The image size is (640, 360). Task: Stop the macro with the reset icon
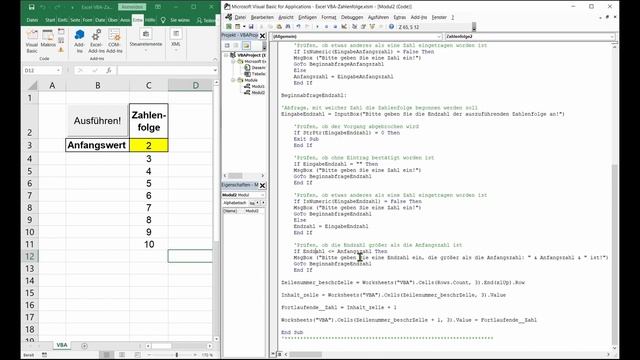tap(335, 27)
